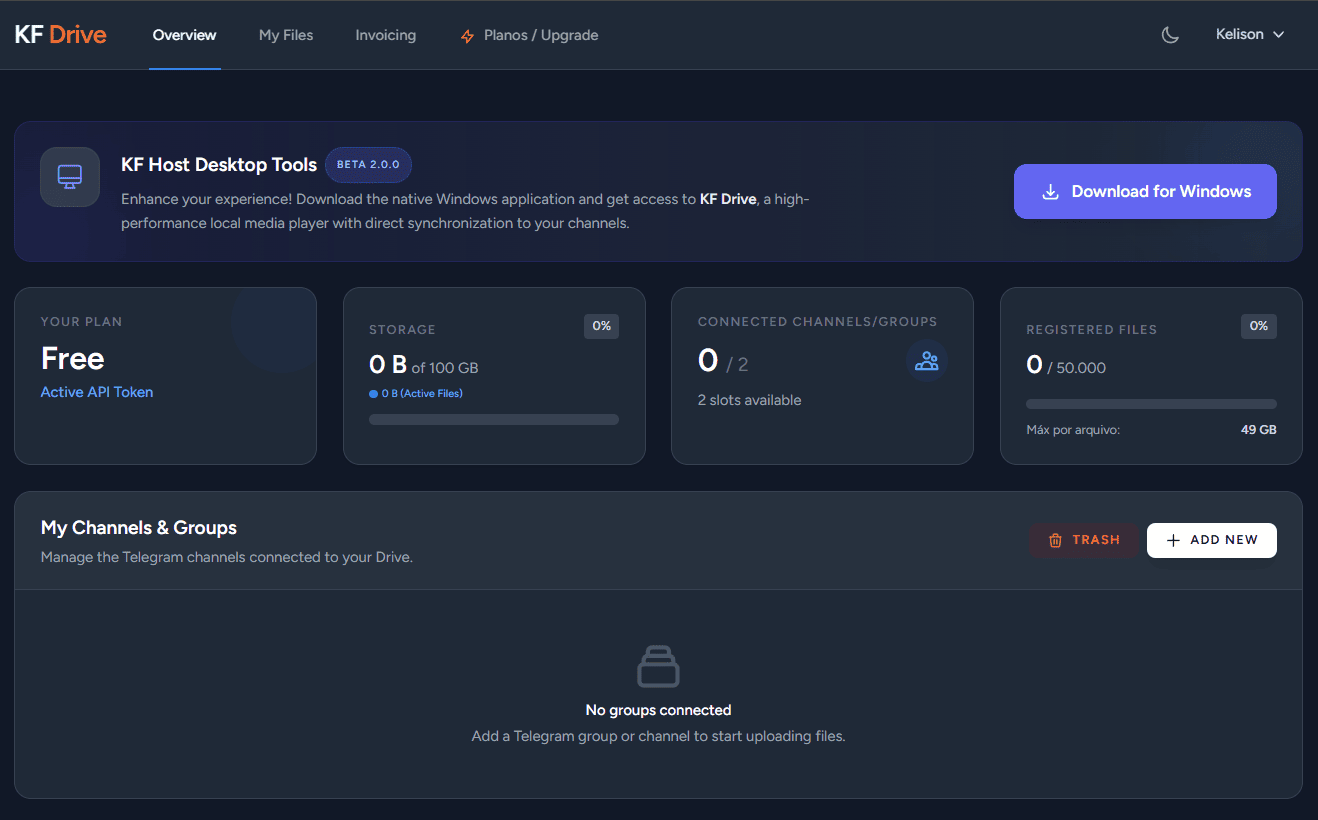Click the BETA 2.0.0 badge
1318x820 pixels.
pos(368,165)
